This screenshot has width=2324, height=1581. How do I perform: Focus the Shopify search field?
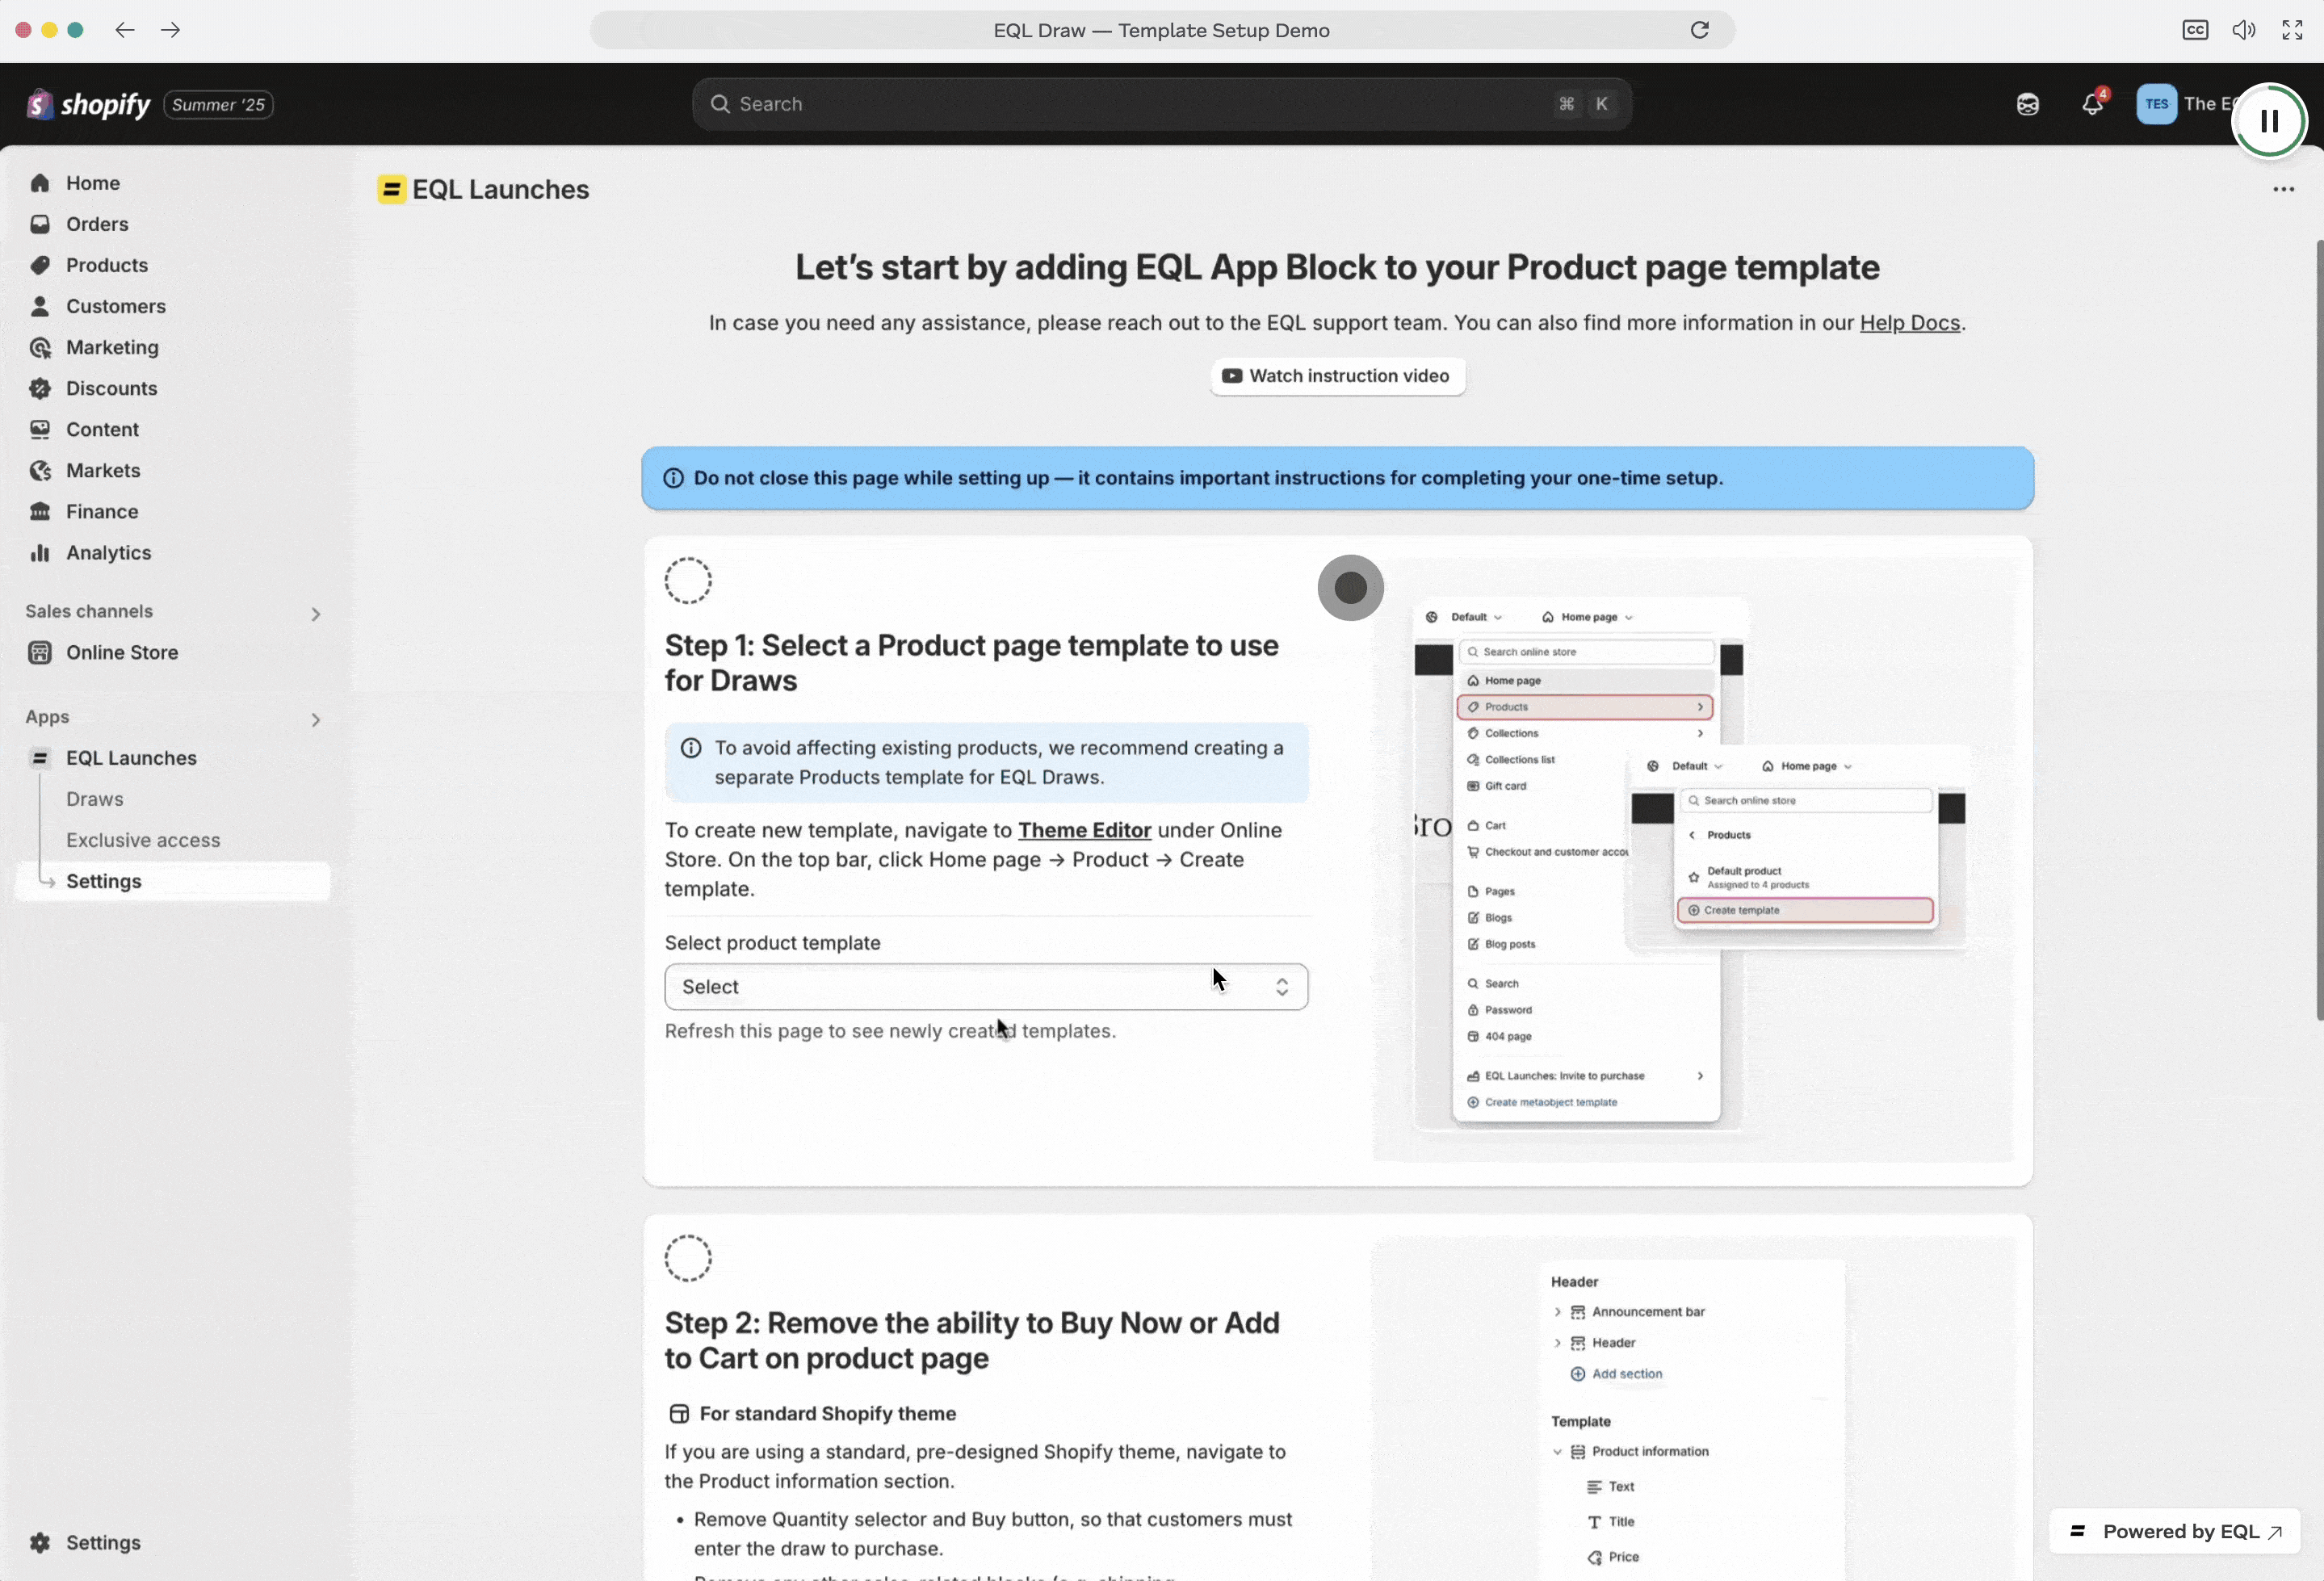(x=1162, y=104)
